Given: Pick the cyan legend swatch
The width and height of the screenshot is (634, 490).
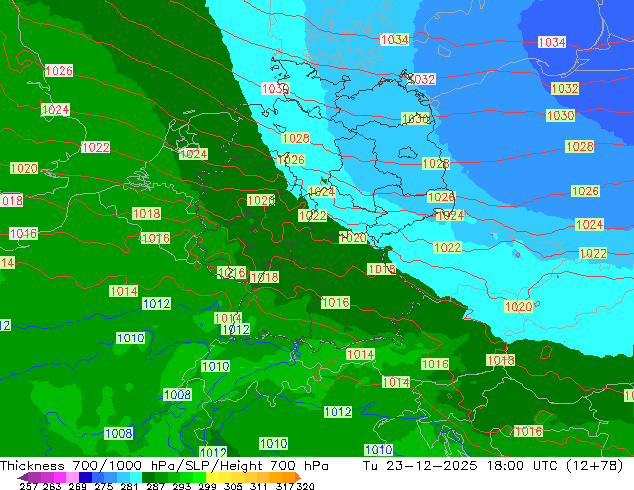Looking at the screenshot, I should click(136, 477).
